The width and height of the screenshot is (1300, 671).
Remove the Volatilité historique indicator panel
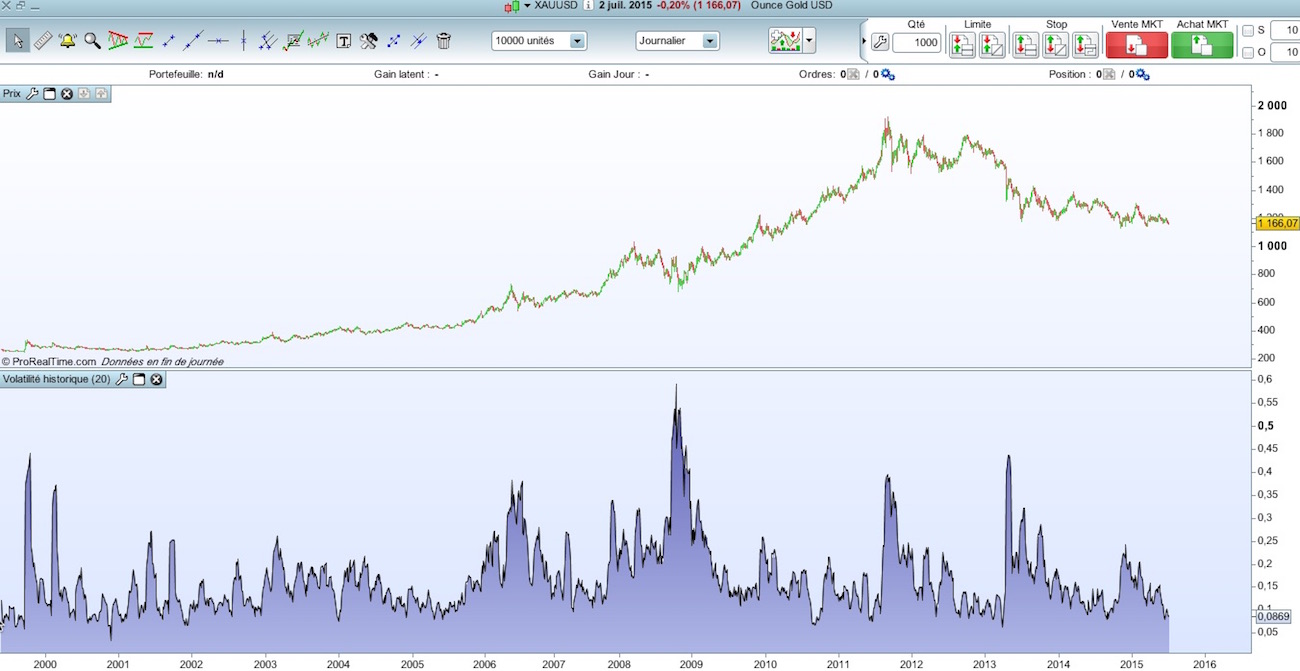[x=156, y=380]
